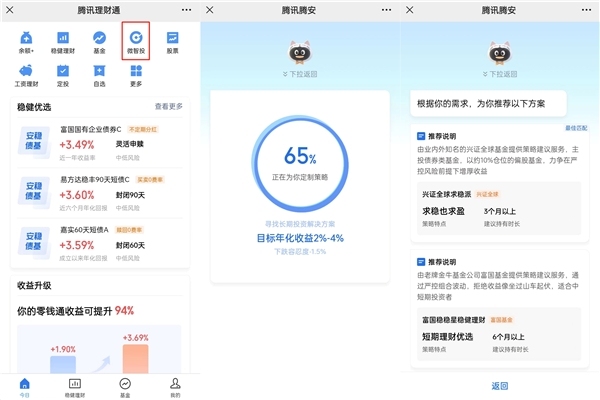600x400 pixels.
Task: Open the 兴证全球求稳派 strategy card
Action: point(499,208)
